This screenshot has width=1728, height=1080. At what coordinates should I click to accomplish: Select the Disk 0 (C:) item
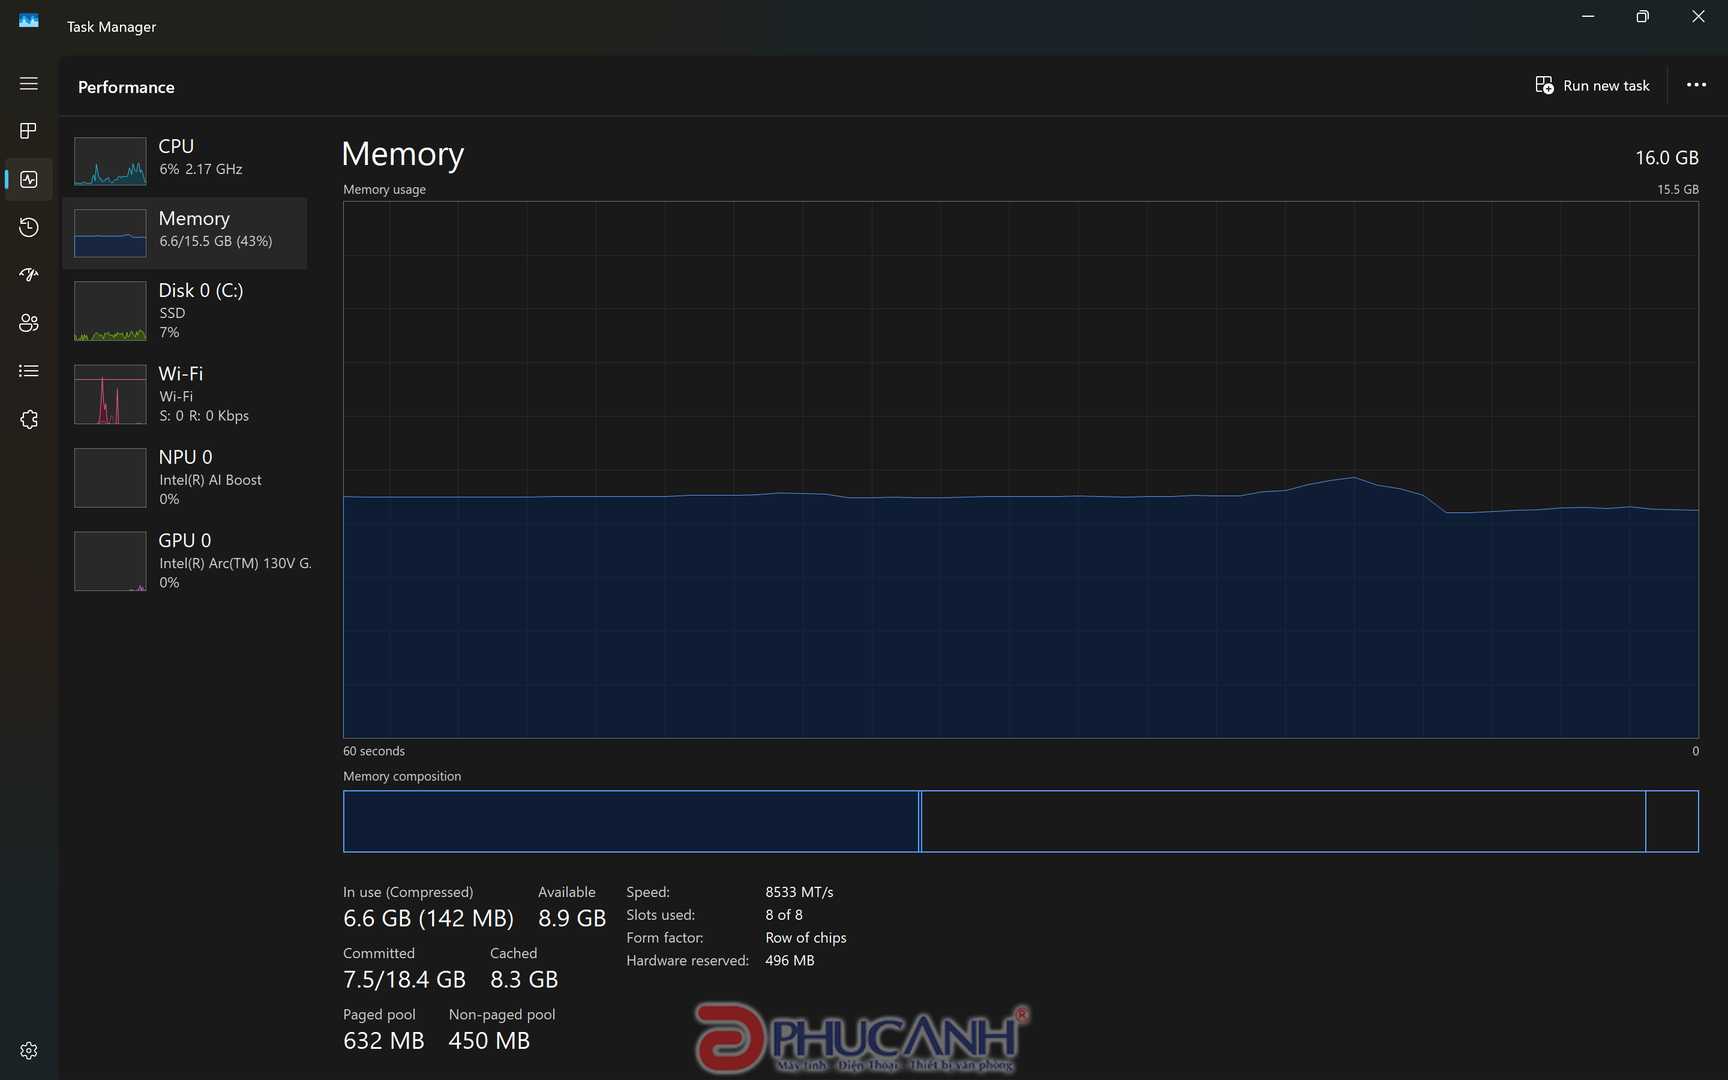tap(185, 311)
